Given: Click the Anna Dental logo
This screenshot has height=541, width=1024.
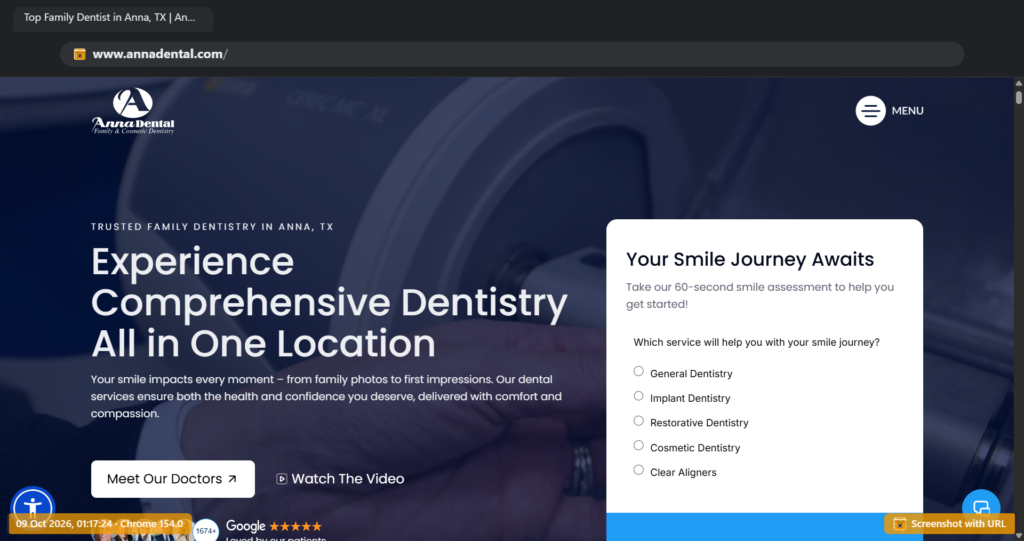Looking at the screenshot, I should (x=133, y=111).
